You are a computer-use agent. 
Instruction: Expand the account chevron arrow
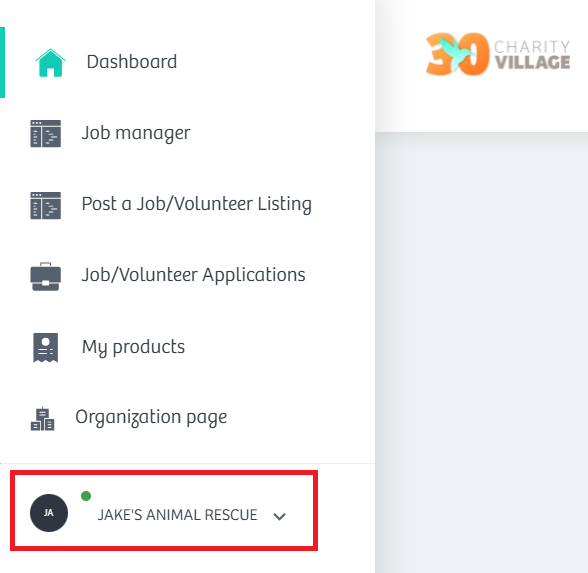coord(279,516)
